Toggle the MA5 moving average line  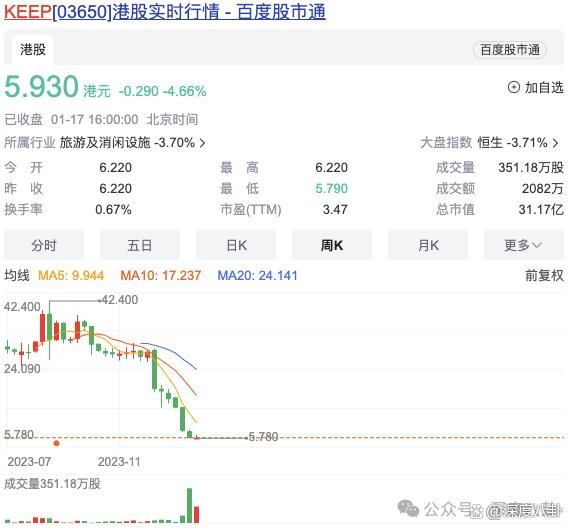[71, 275]
